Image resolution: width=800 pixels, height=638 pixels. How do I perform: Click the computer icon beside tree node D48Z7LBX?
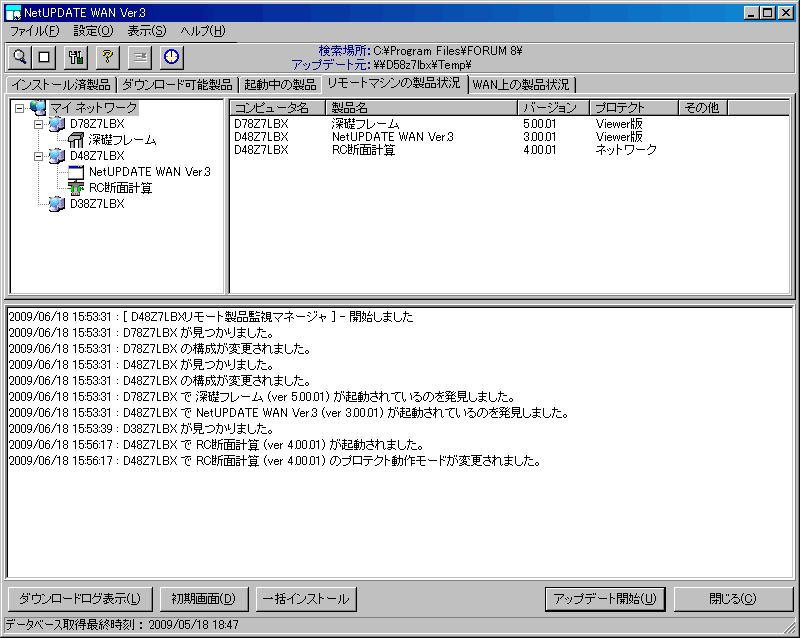coord(57,156)
